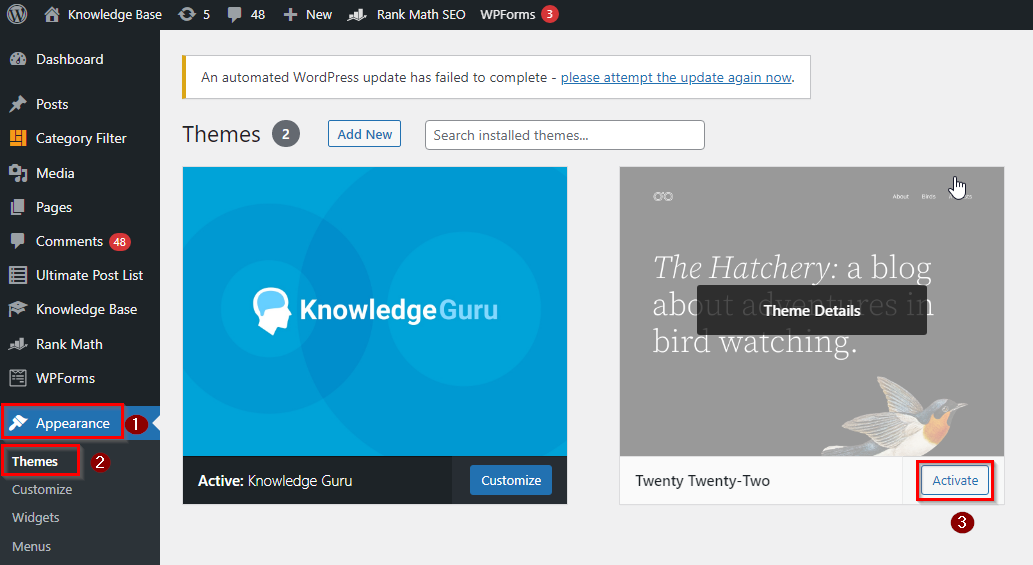Open WPForms in the admin bar
The height and width of the screenshot is (565, 1033).
tap(507, 14)
